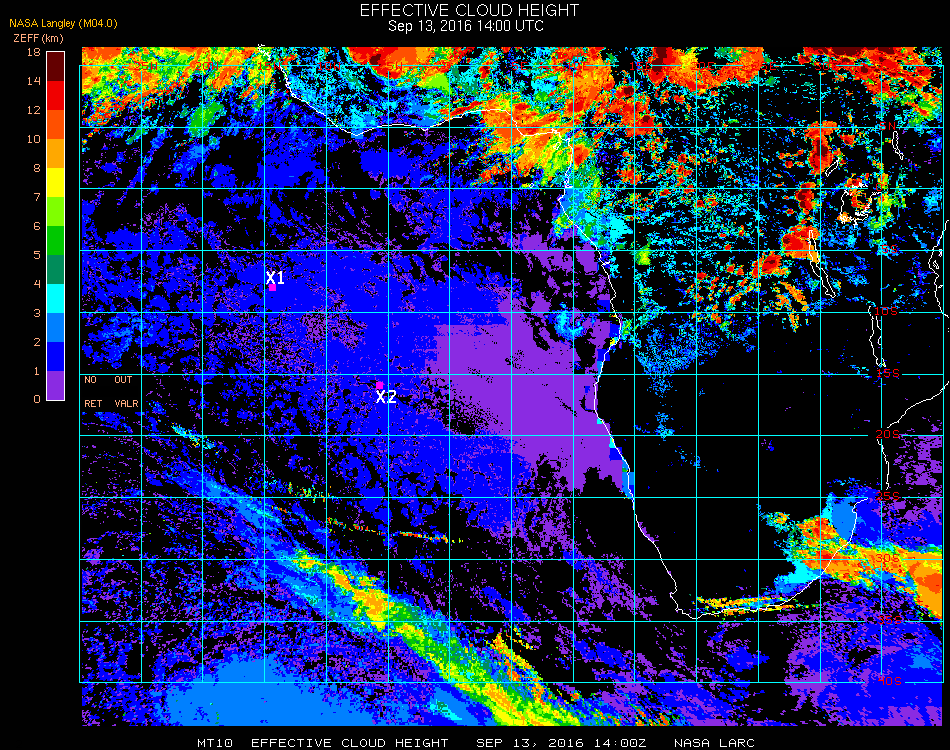Image resolution: width=950 pixels, height=750 pixels.
Task: Click the 30S latitude label
Action: (x=888, y=558)
